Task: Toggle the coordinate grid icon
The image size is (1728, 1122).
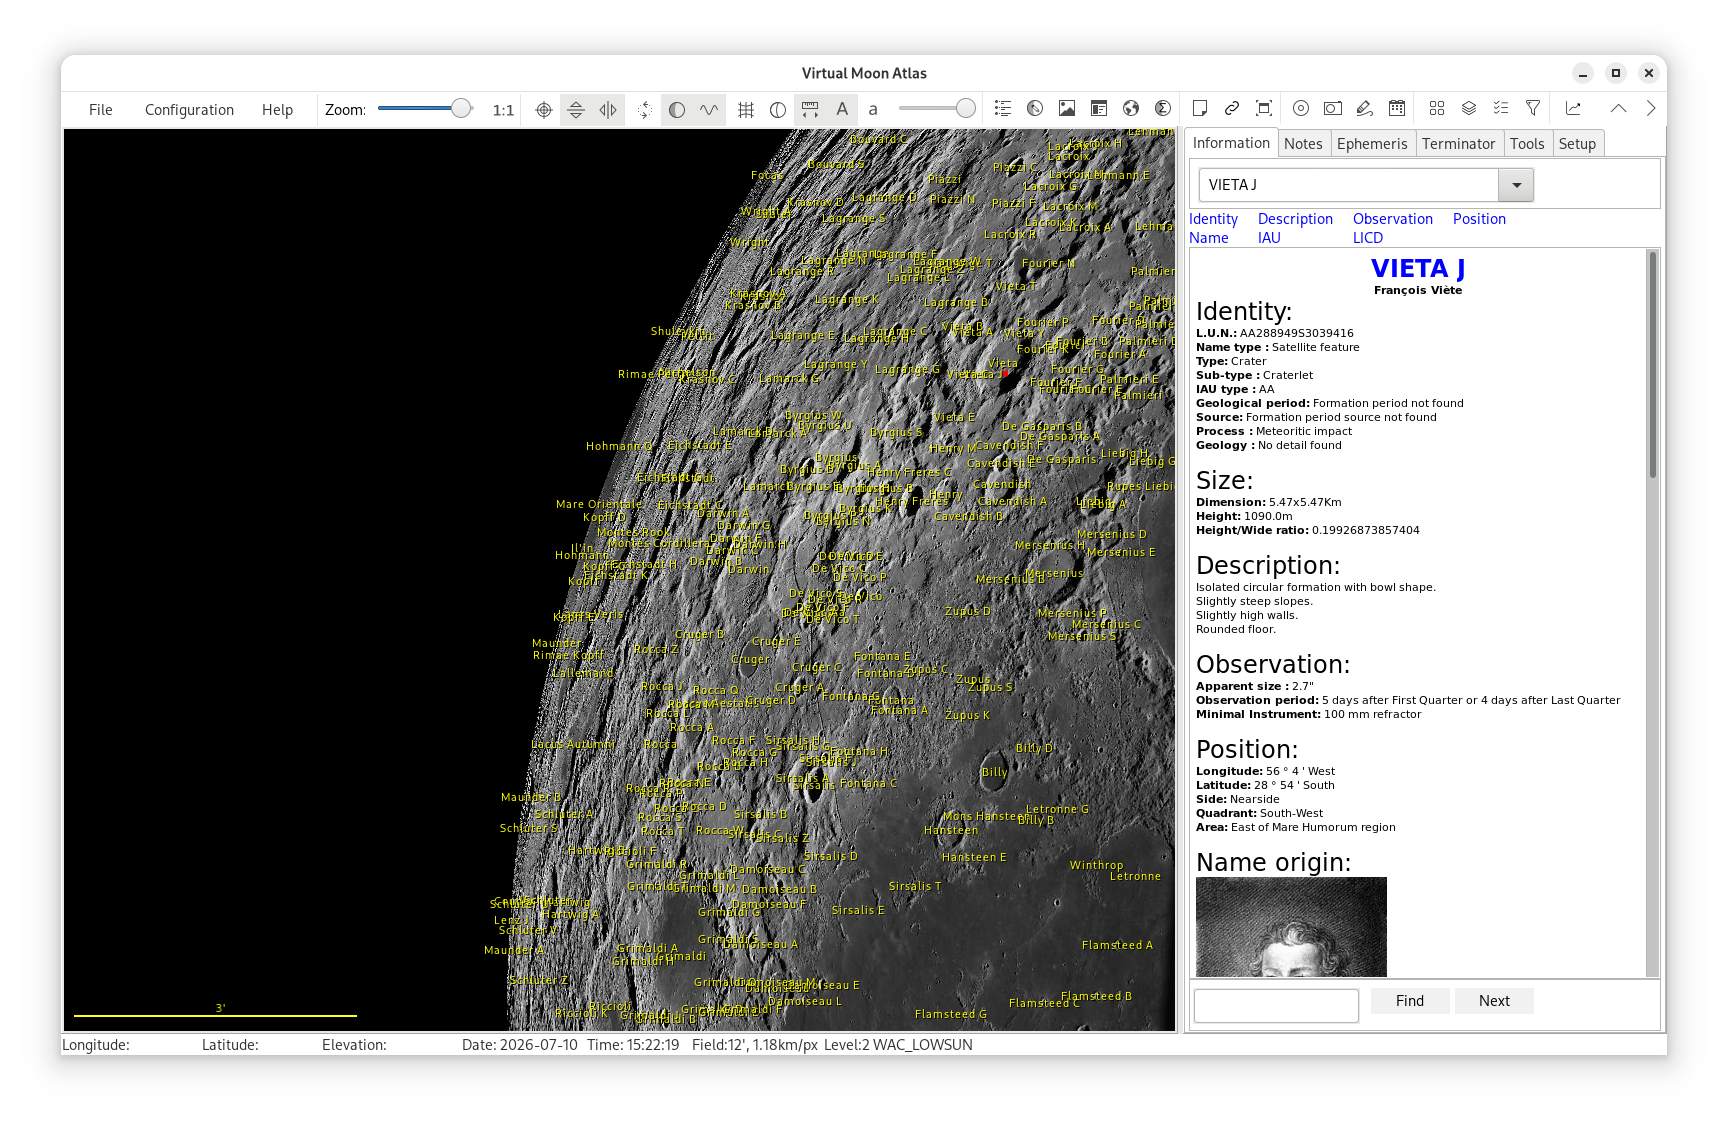Action: (746, 110)
